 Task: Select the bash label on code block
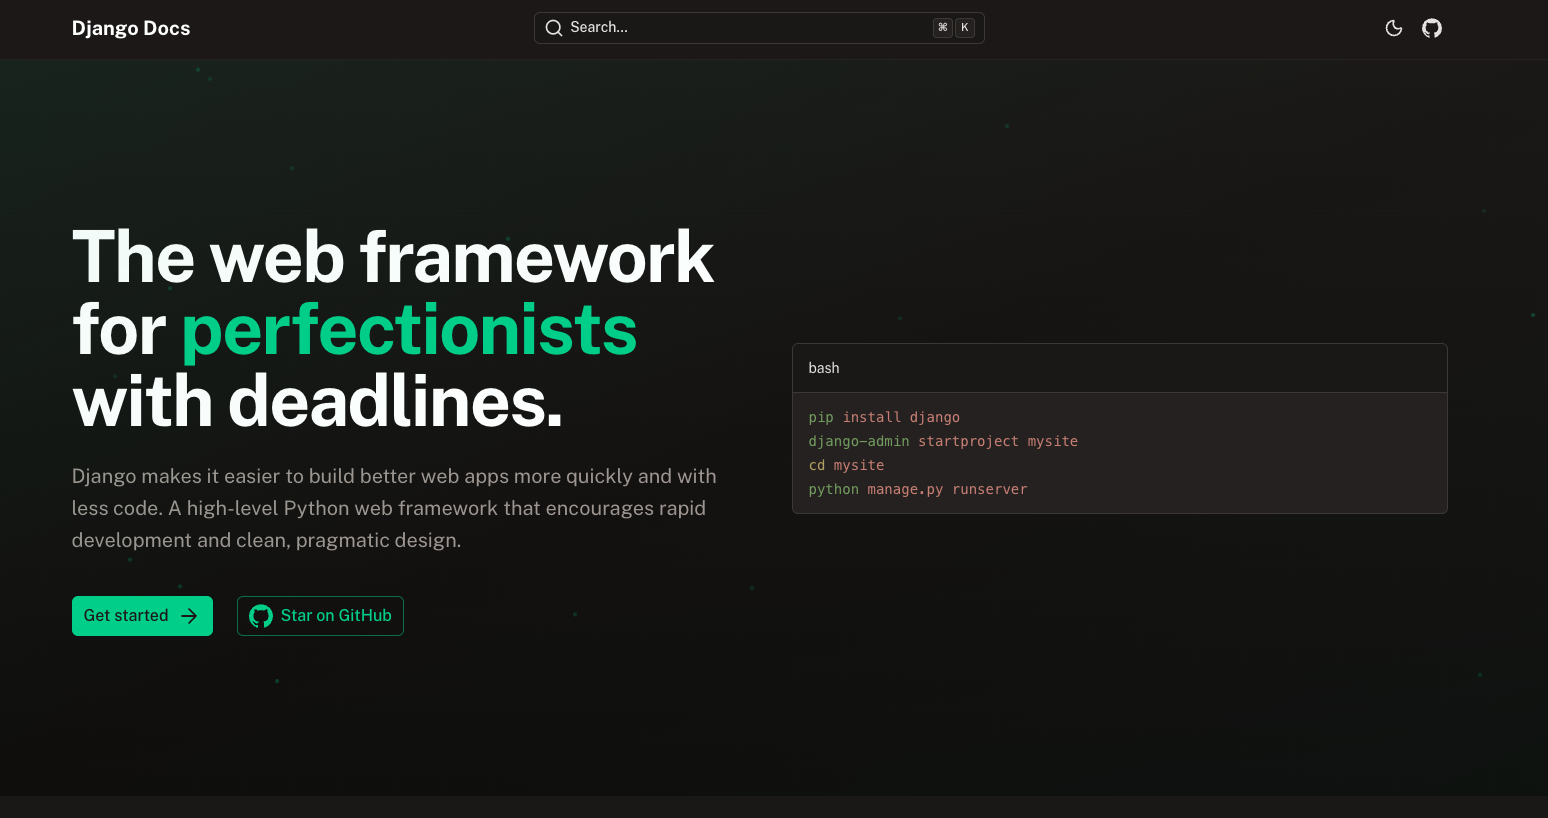pyautogui.click(x=823, y=368)
